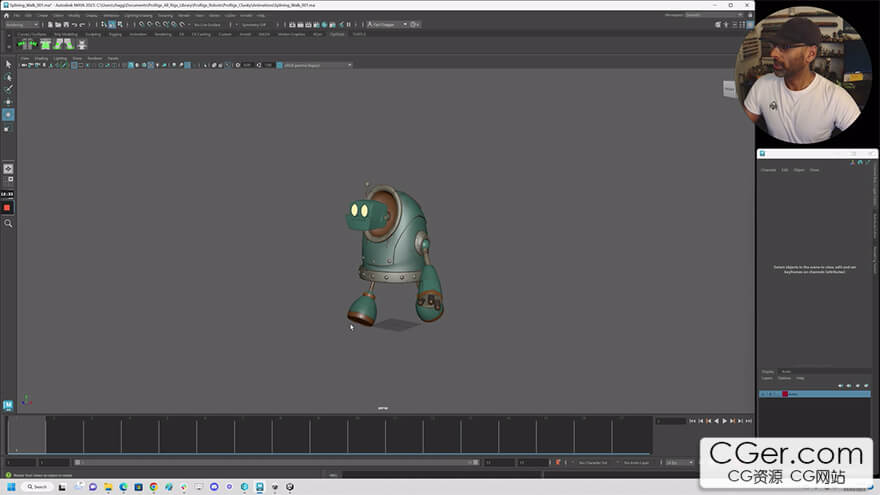The image size is (880, 495).
Task: Toggle select by hierarchy mode
Action: (x=103, y=25)
